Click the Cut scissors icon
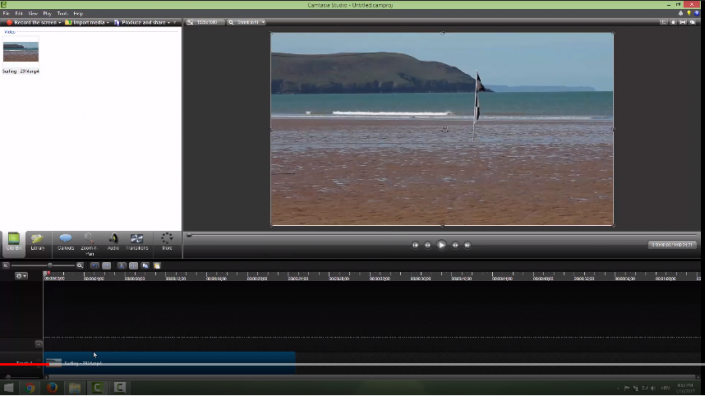 (121, 266)
